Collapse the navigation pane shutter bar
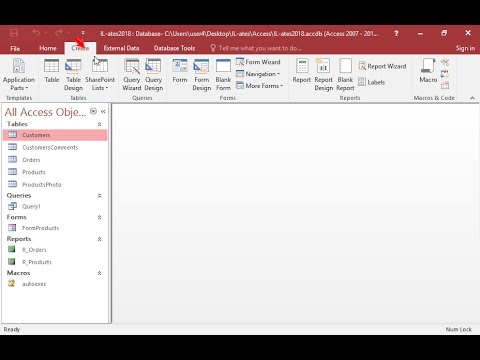The height and width of the screenshot is (360, 480). tap(103, 112)
